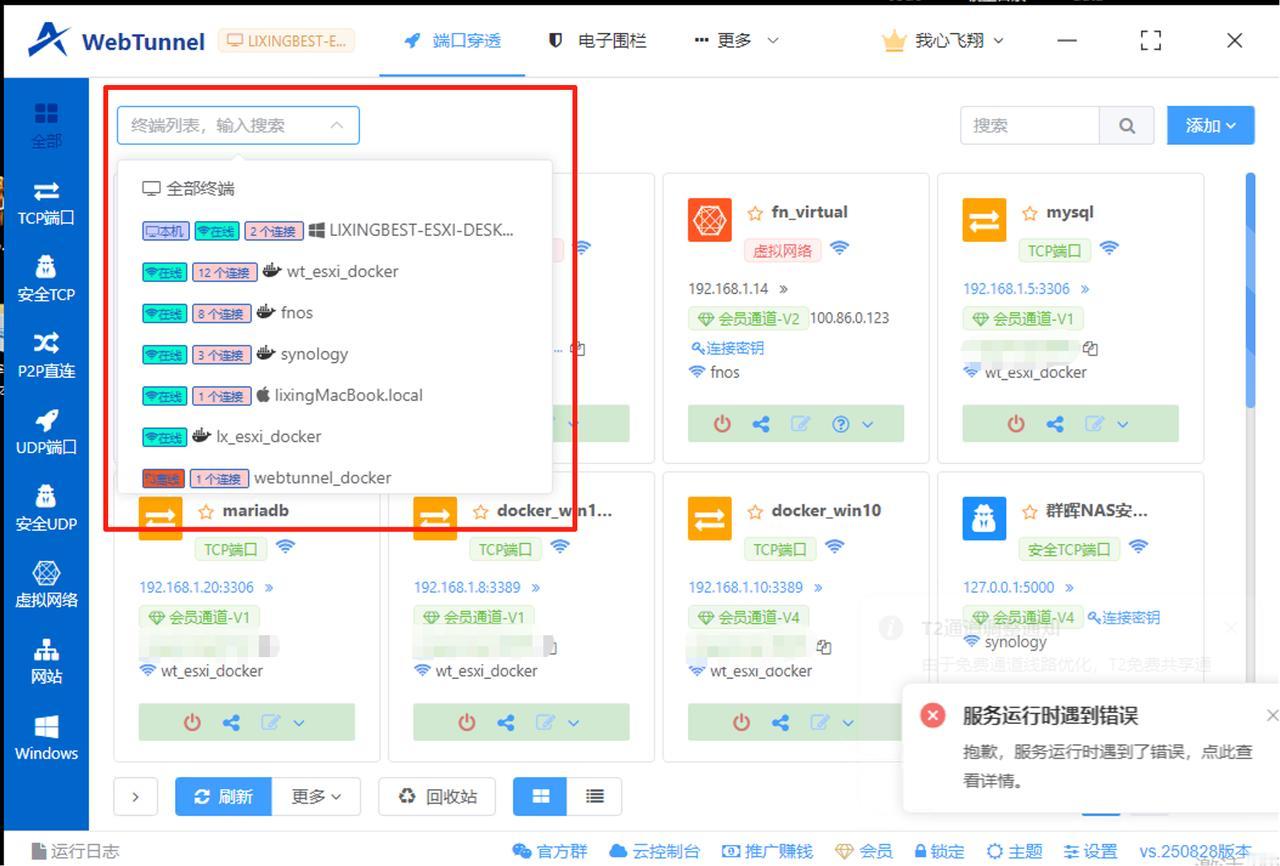Copy the mysql tunnel address
Screen dimensions: 1280x866
tap(1090, 348)
